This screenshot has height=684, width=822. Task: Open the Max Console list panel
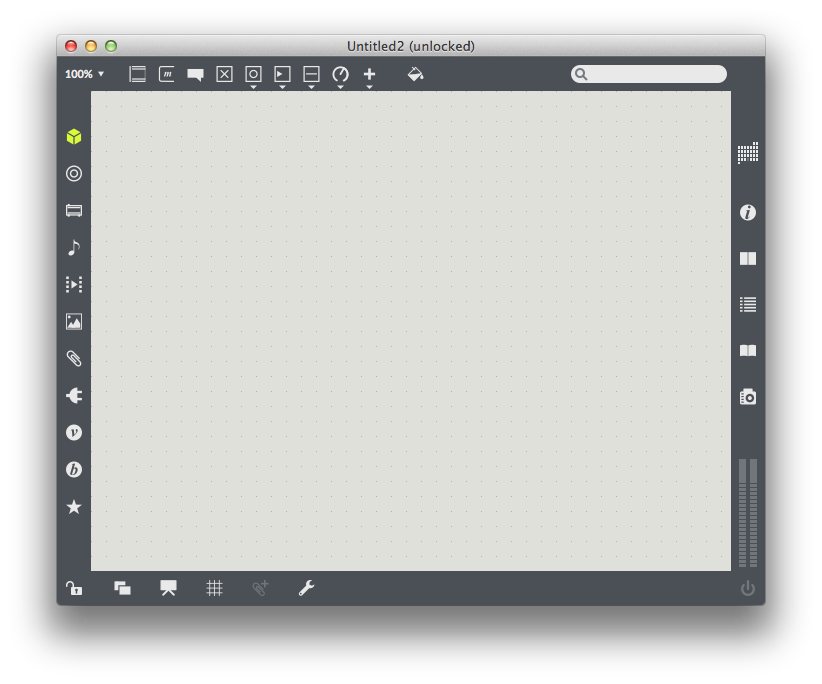click(x=748, y=305)
